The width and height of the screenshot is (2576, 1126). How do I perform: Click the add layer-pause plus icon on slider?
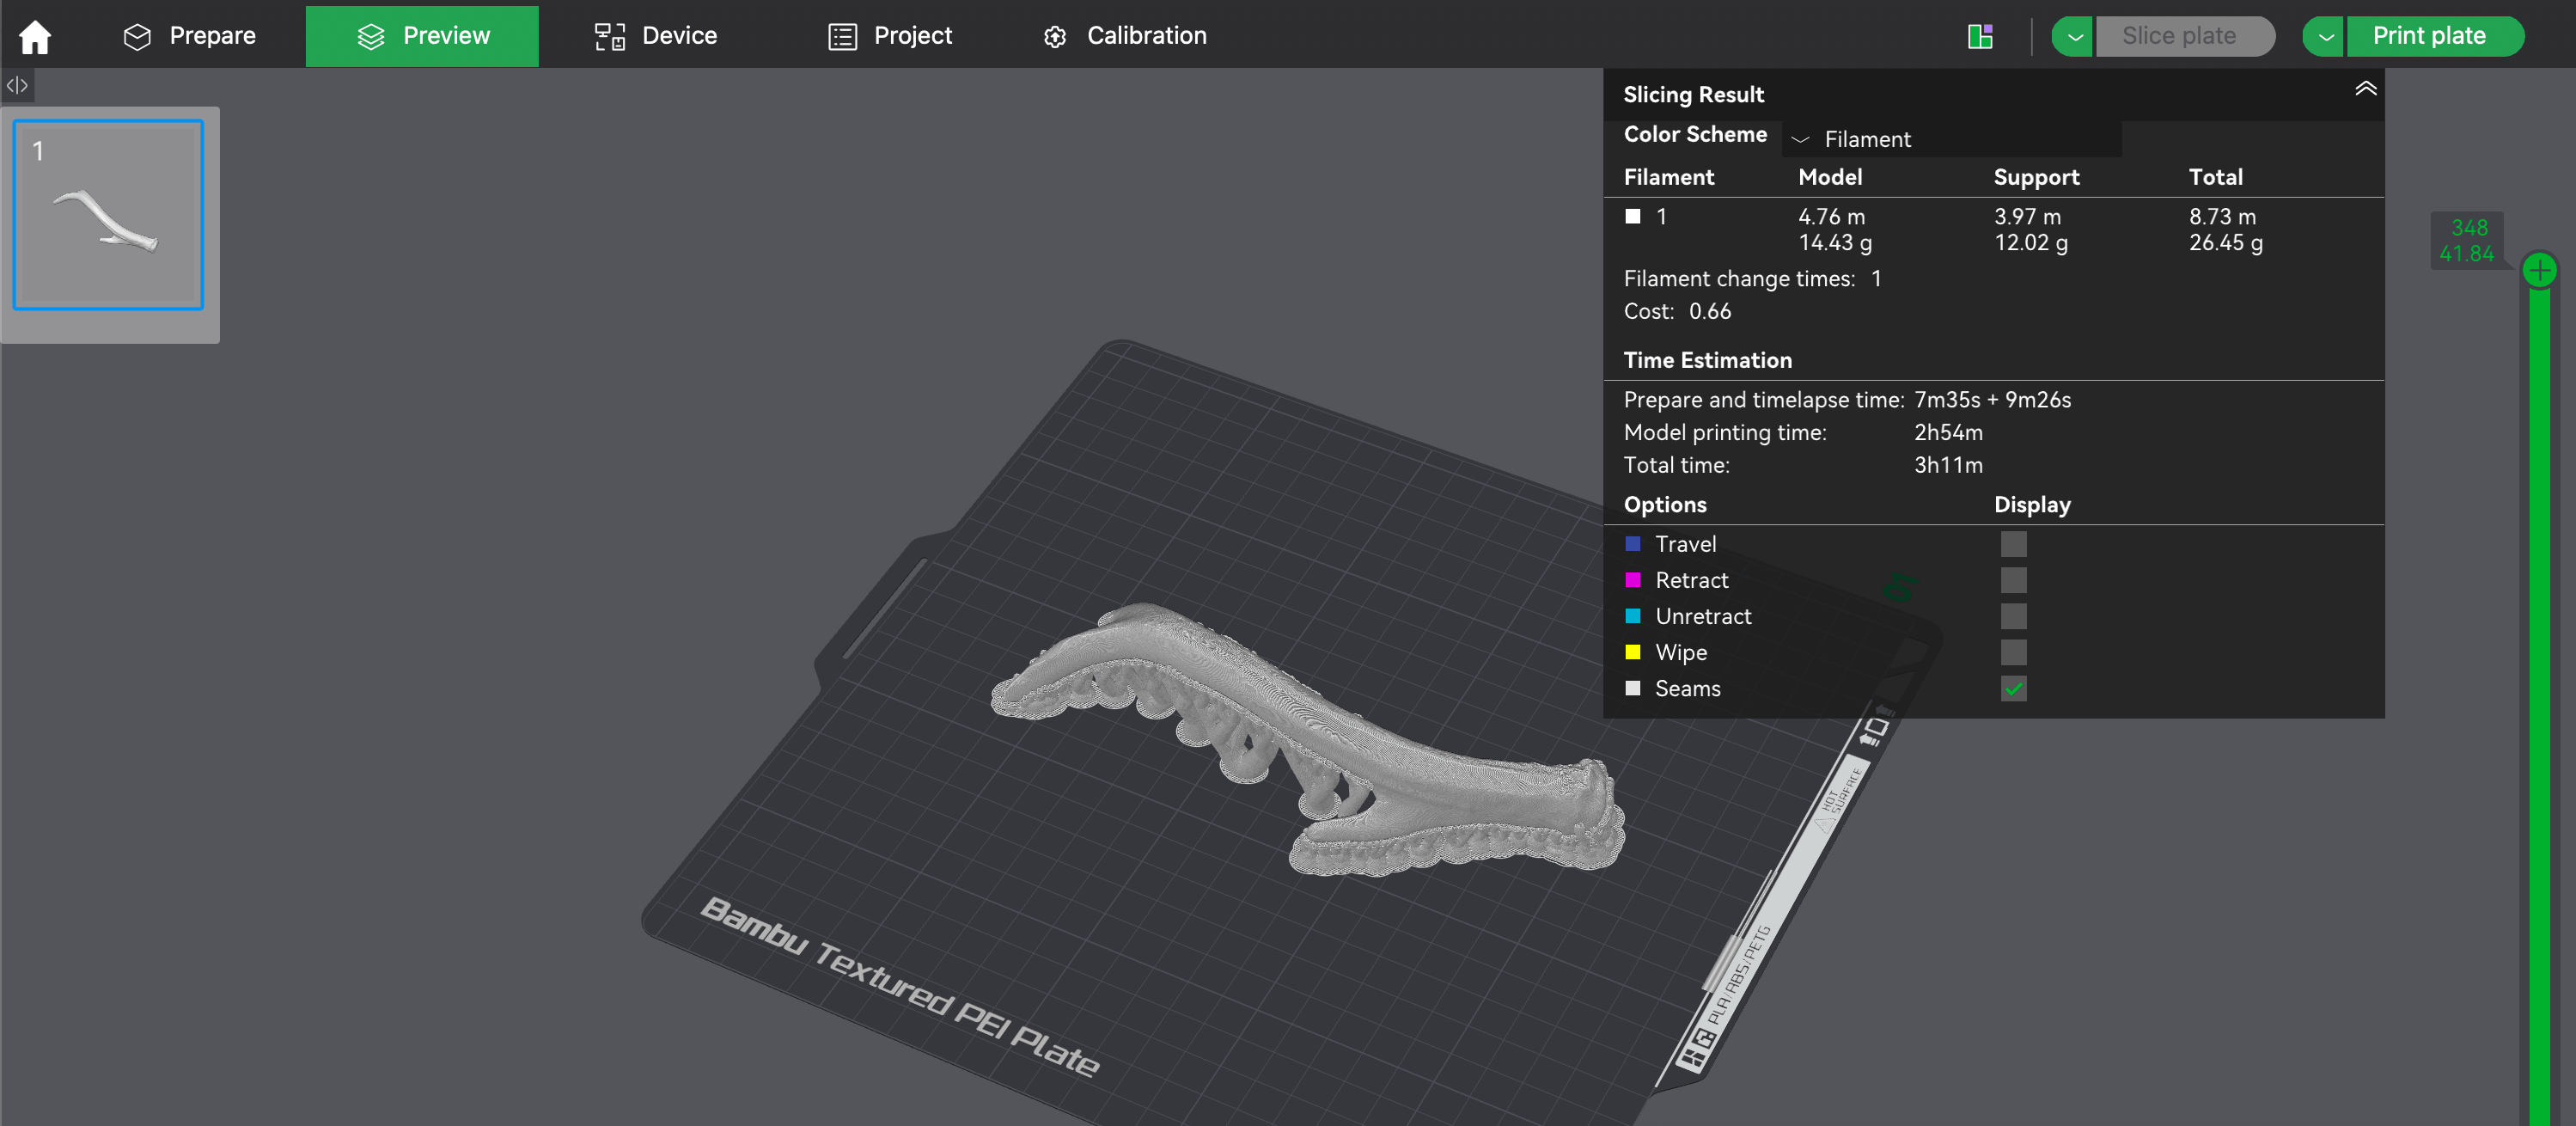2539,268
